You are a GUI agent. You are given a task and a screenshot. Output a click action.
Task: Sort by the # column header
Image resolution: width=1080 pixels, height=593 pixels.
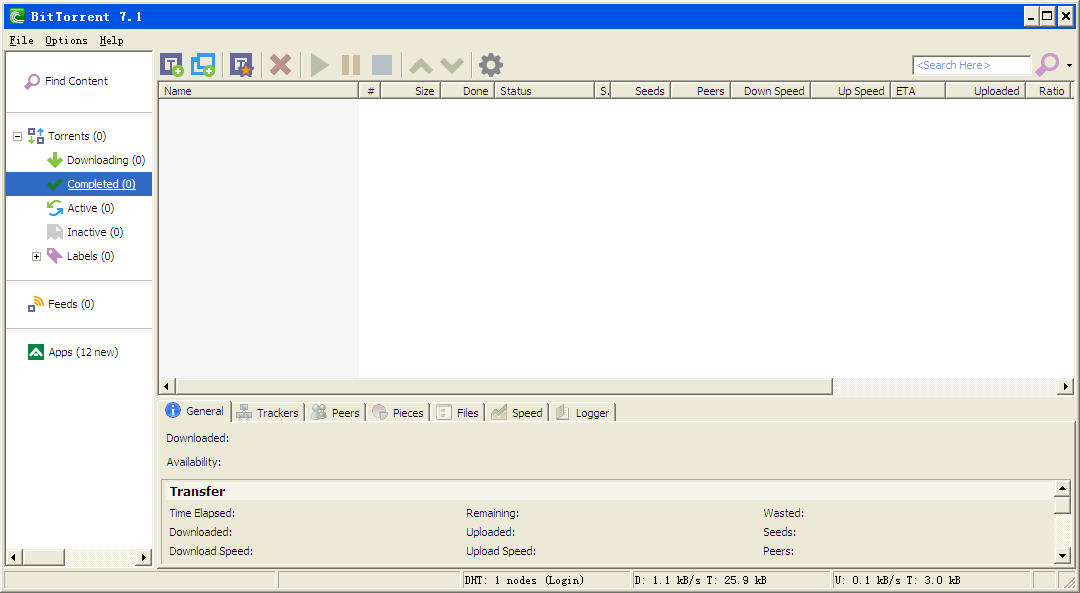click(370, 91)
